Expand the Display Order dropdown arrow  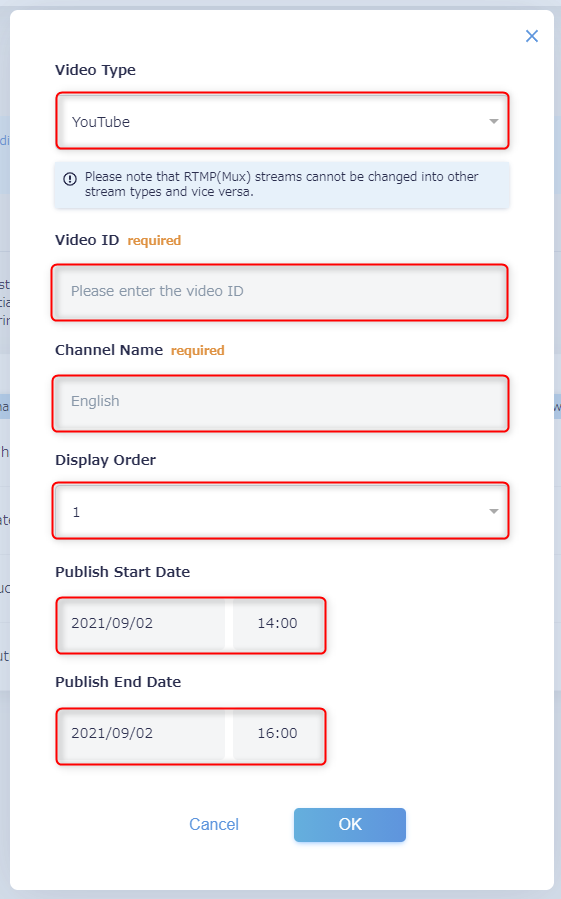[x=493, y=511]
